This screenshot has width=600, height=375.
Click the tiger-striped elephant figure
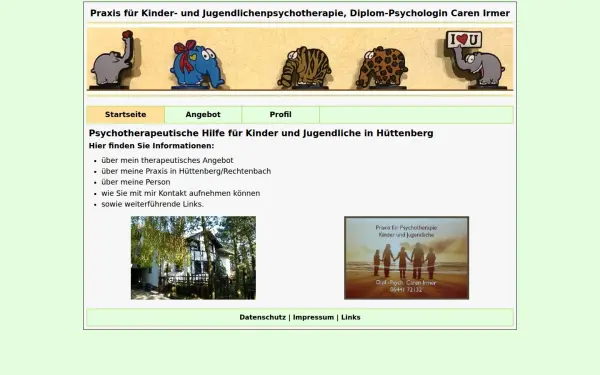pos(304,67)
